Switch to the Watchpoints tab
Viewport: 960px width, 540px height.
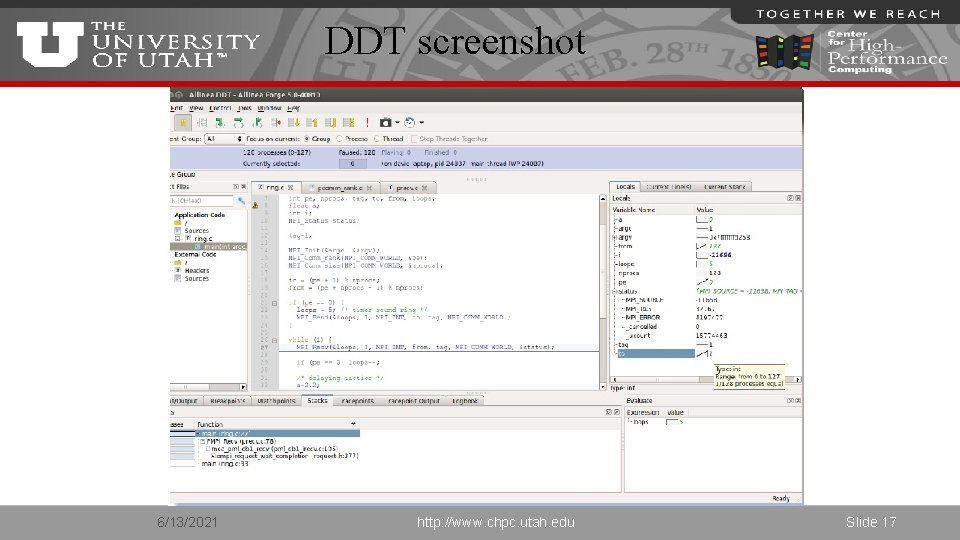click(x=276, y=401)
